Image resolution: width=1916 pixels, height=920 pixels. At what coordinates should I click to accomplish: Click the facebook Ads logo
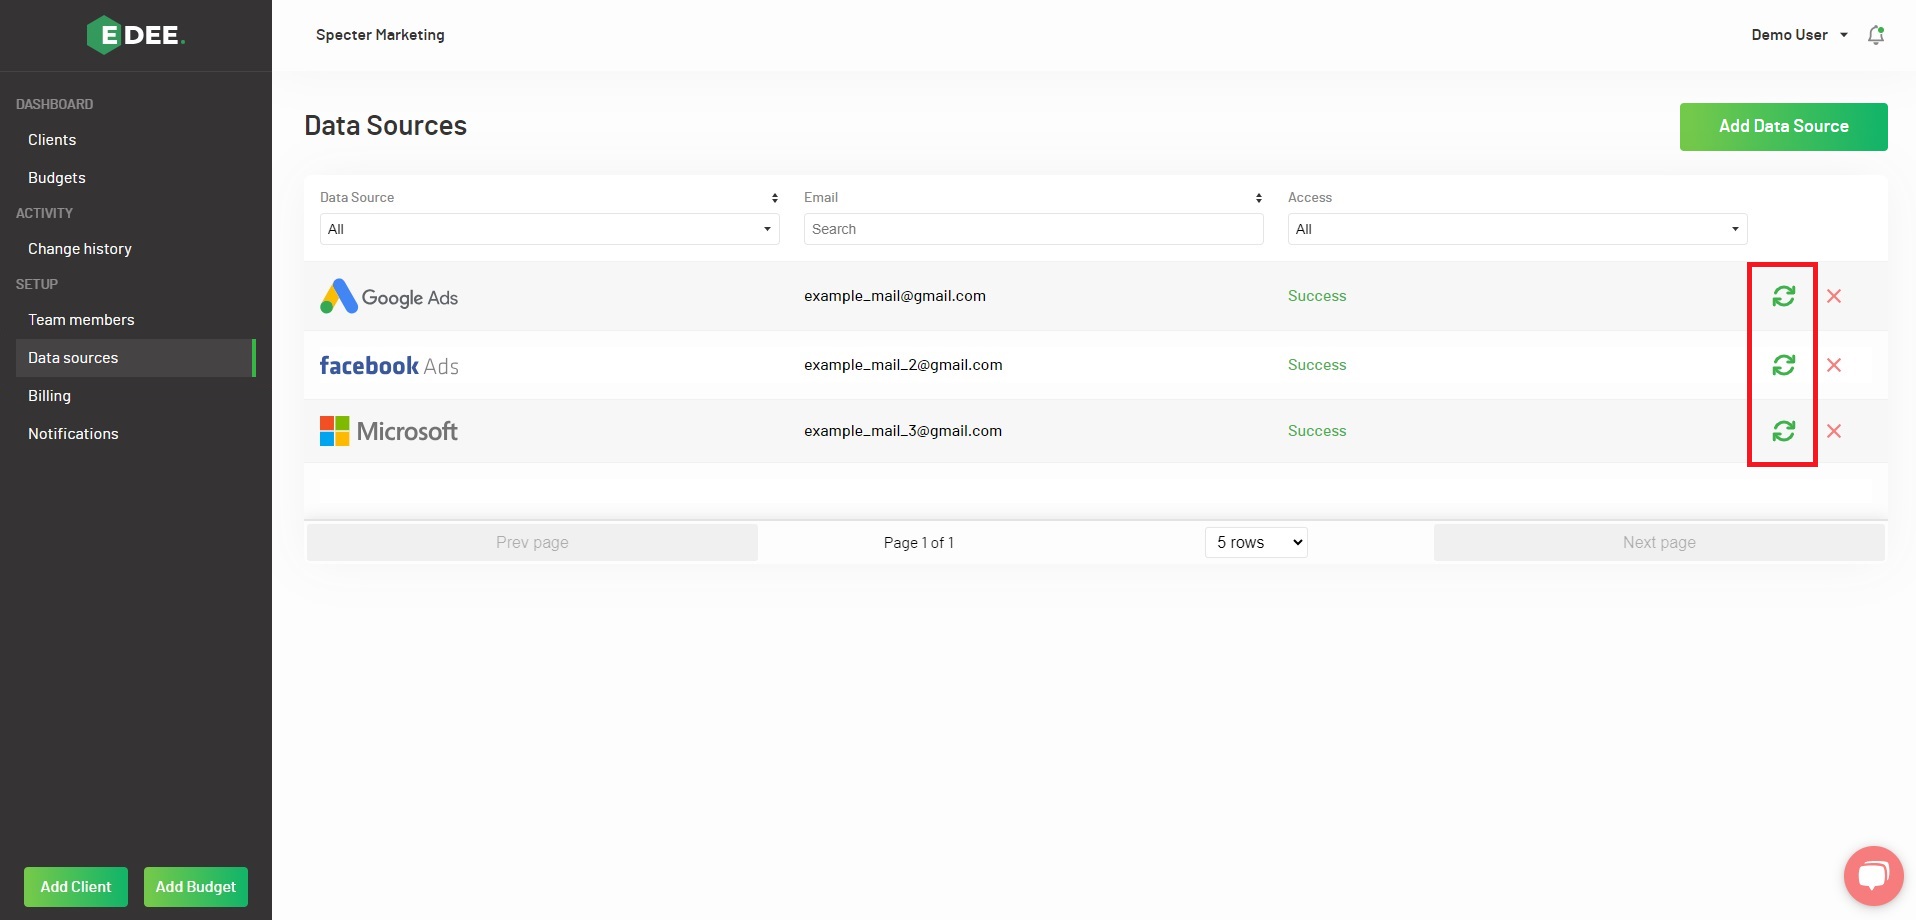(x=389, y=366)
